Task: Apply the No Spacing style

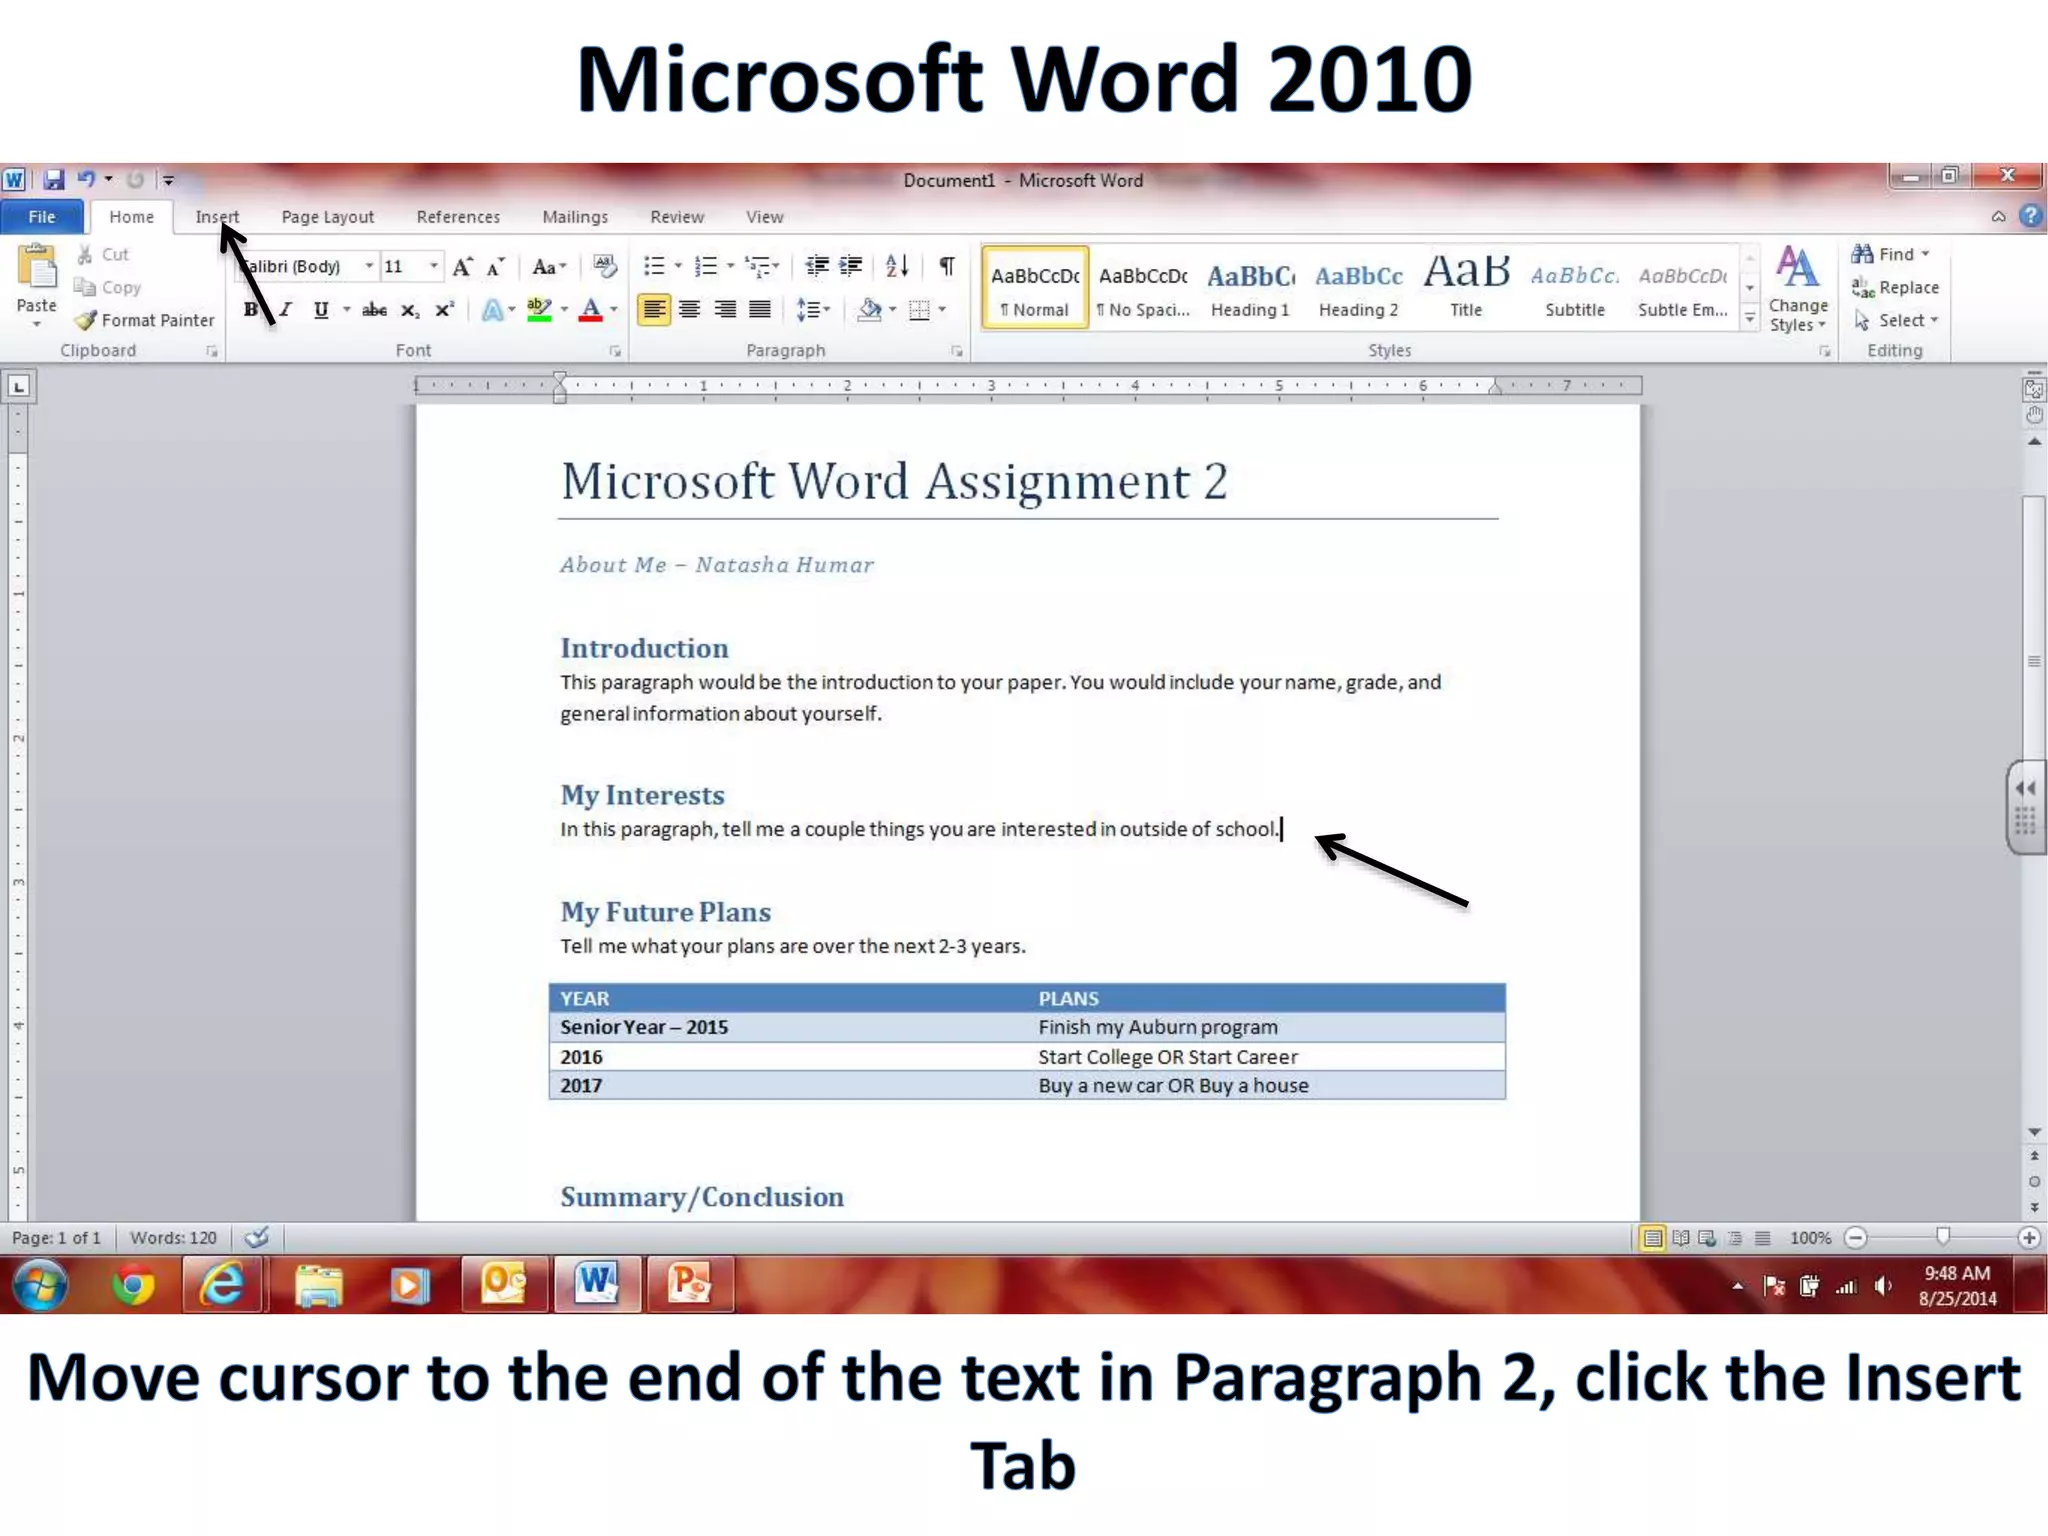Action: [x=1143, y=288]
